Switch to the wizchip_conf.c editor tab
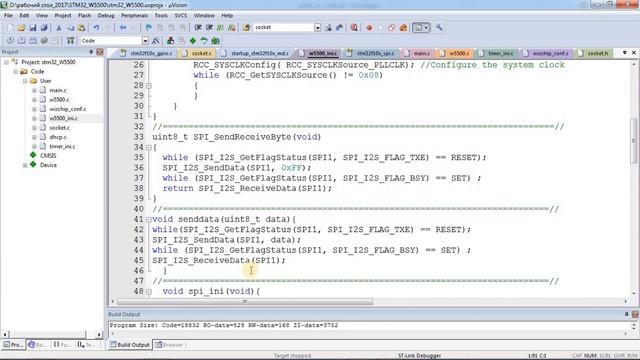 (x=546, y=53)
